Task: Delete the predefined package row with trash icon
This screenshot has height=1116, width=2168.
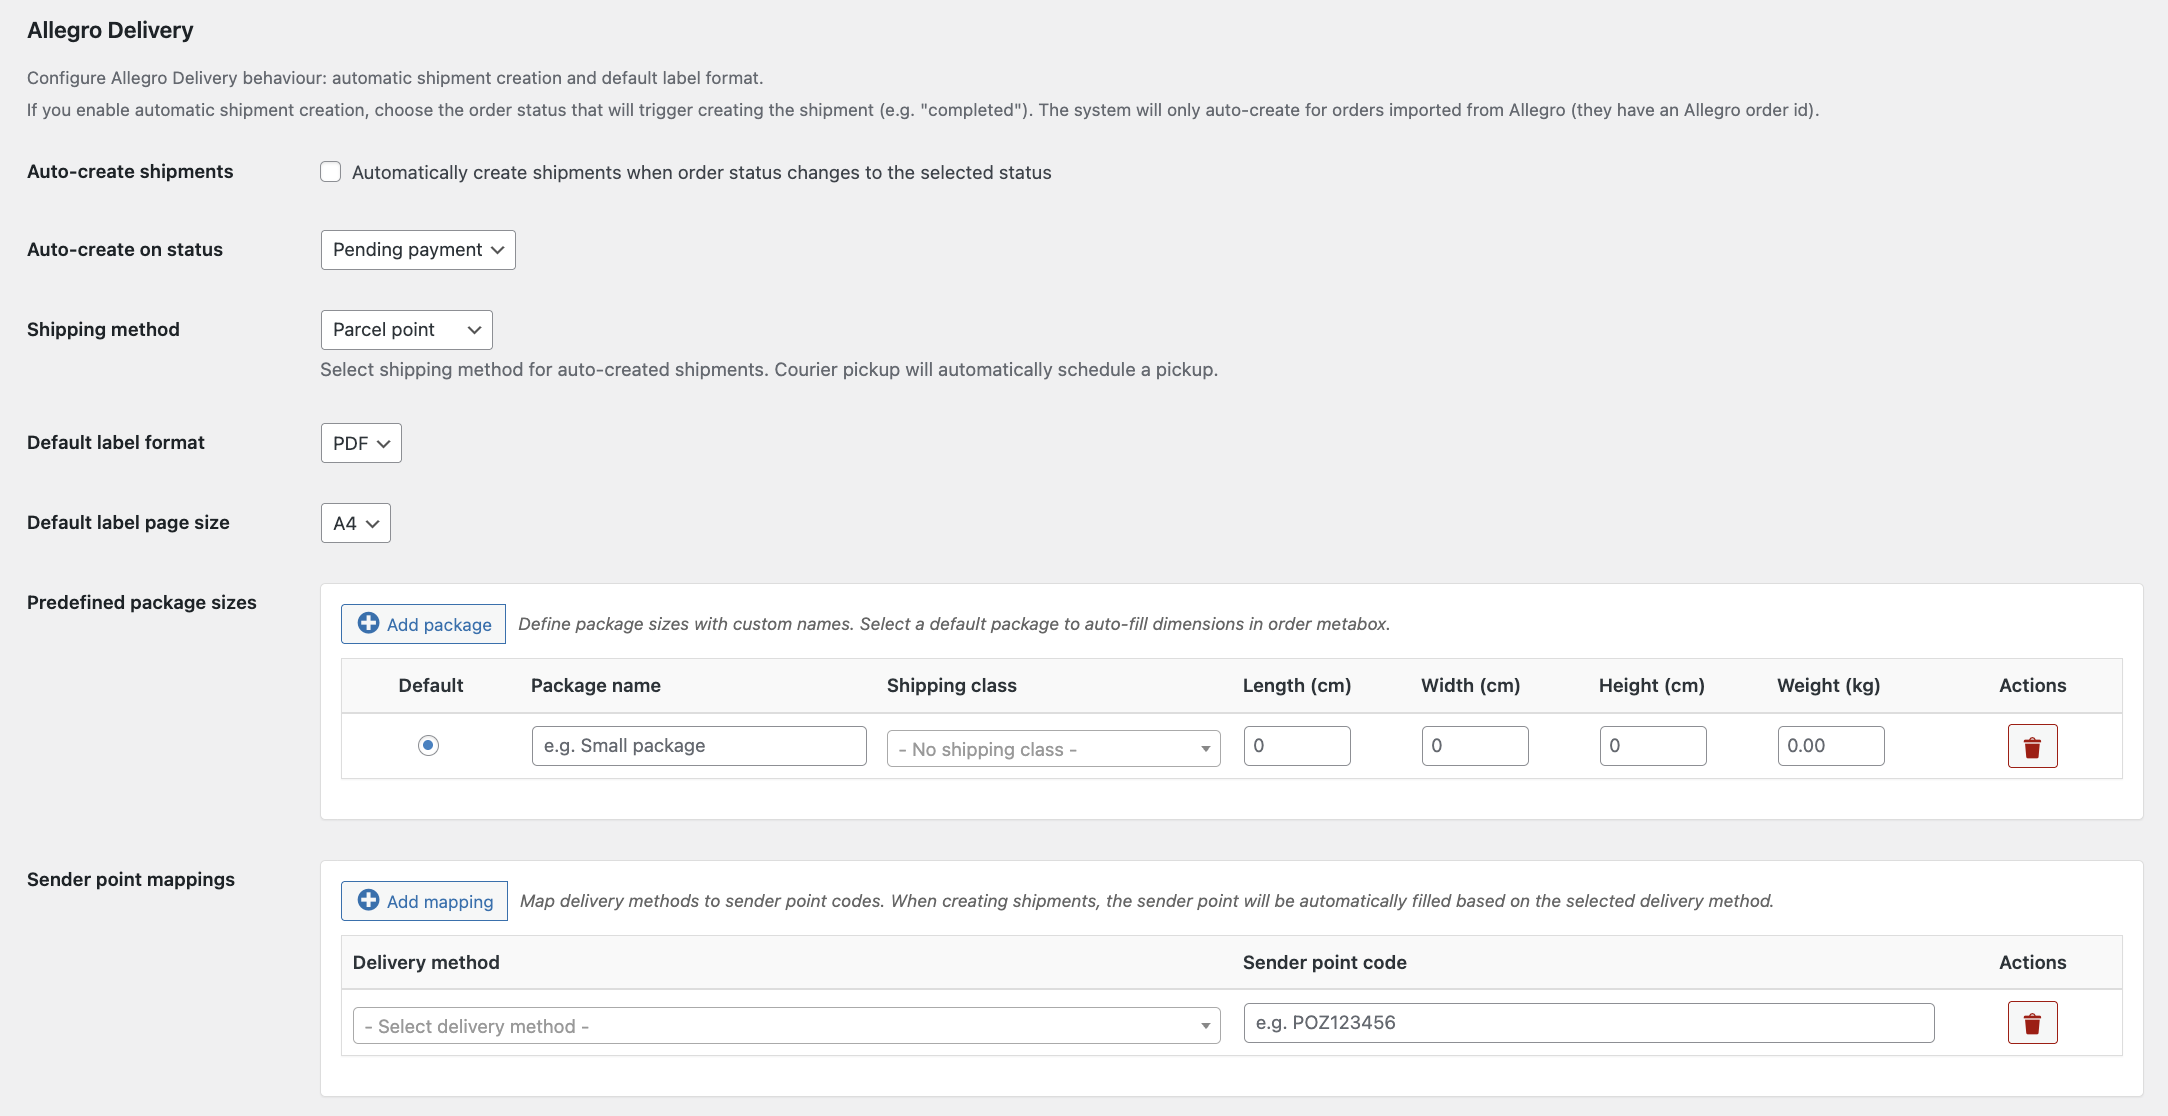Action: (x=2032, y=746)
